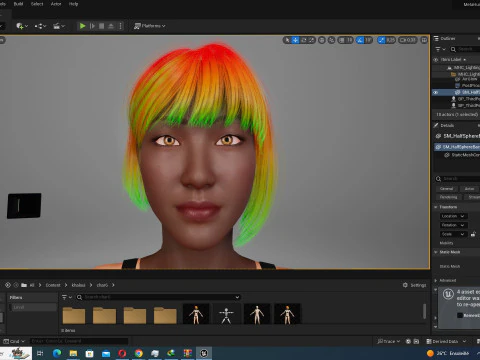Open the grid snap size value

coord(349,40)
